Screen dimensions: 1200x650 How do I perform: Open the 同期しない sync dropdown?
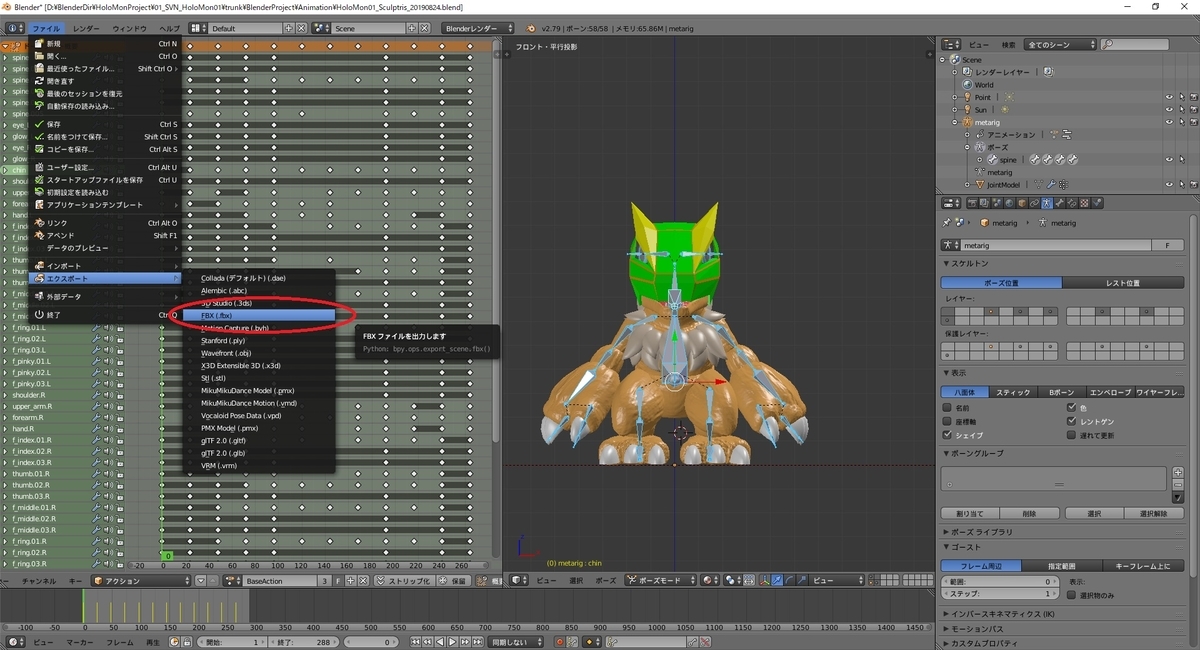pyautogui.click(x=516, y=641)
